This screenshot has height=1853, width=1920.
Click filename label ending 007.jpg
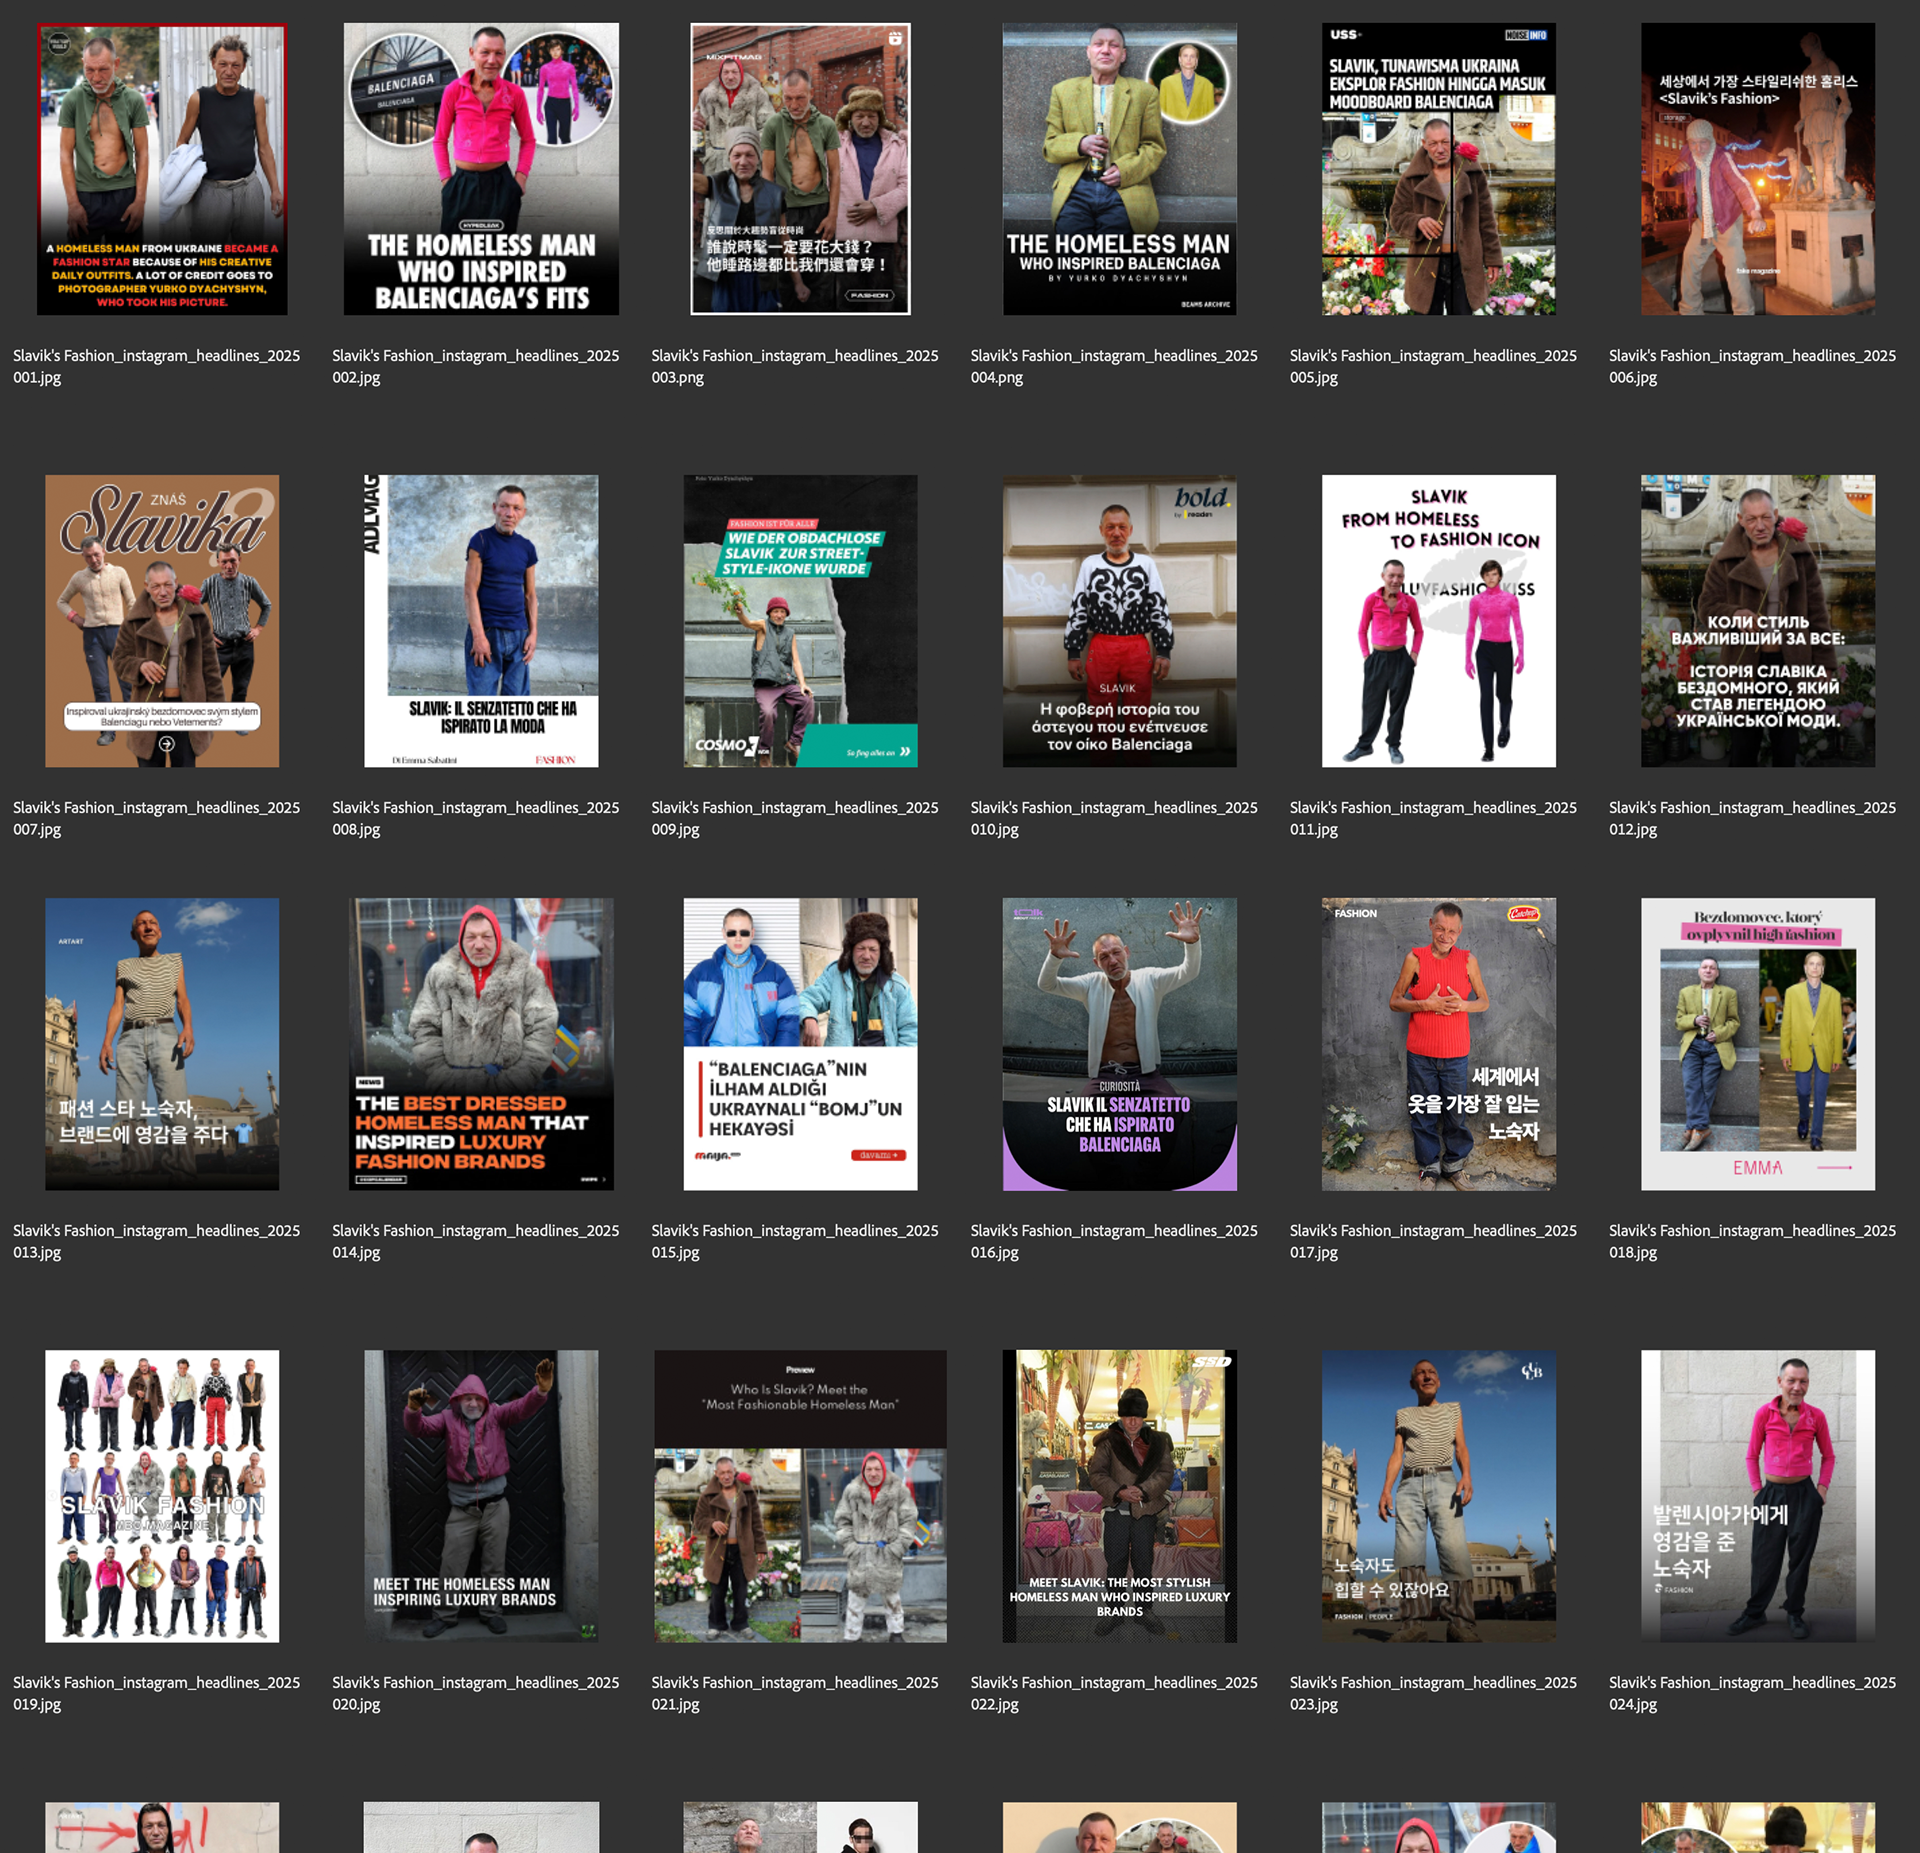[x=156, y=818]
